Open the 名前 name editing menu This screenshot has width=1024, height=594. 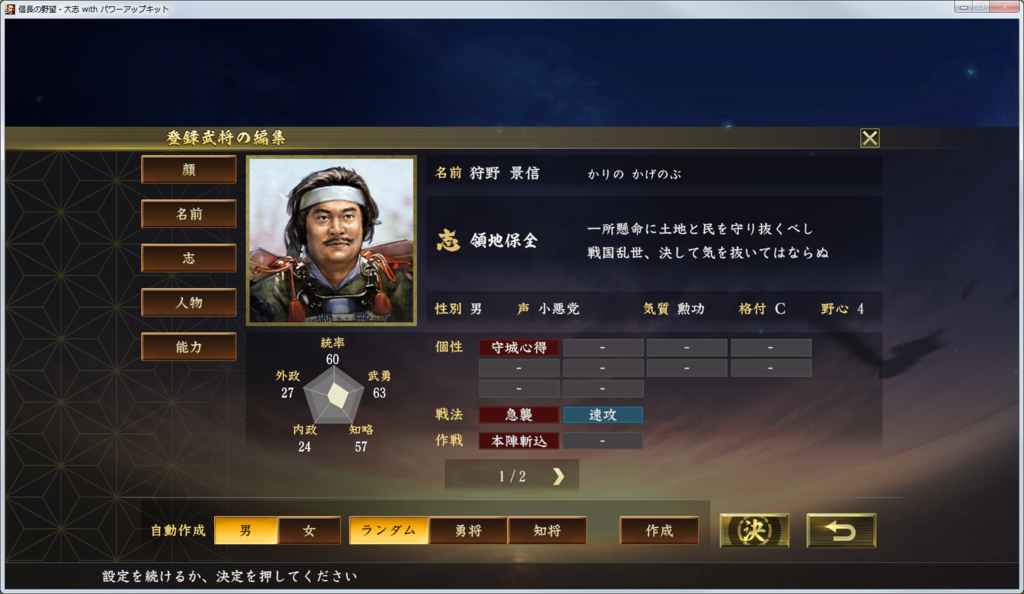coord(189,214)
